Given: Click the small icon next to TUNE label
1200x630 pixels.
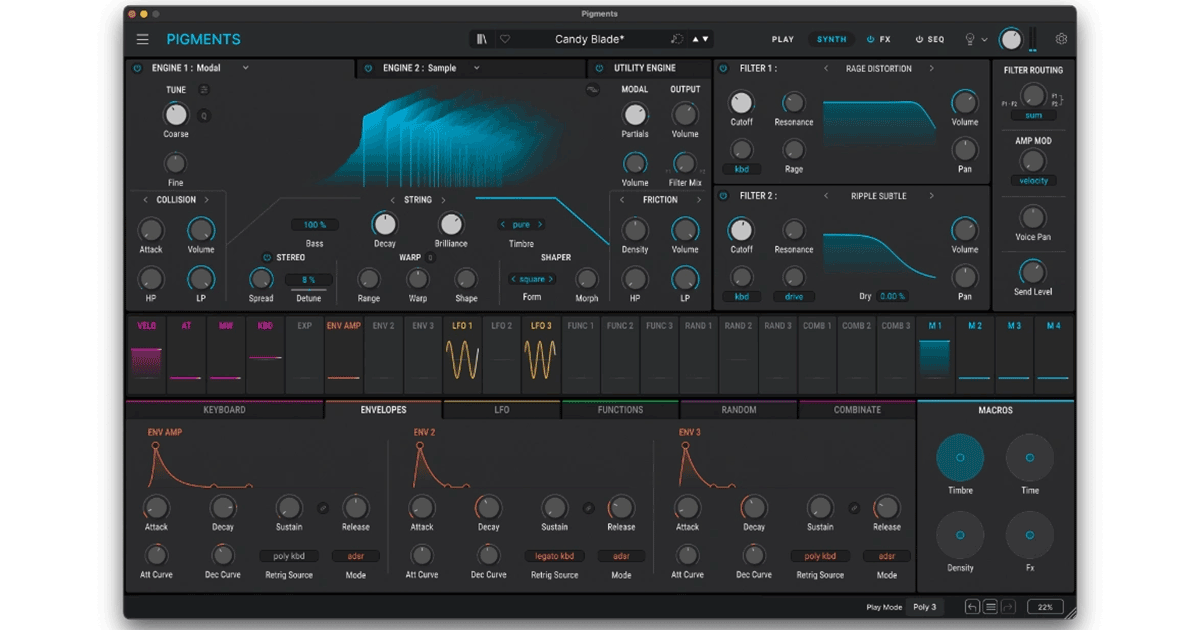Looking at the screenshot, I should (x=204, y=89).
